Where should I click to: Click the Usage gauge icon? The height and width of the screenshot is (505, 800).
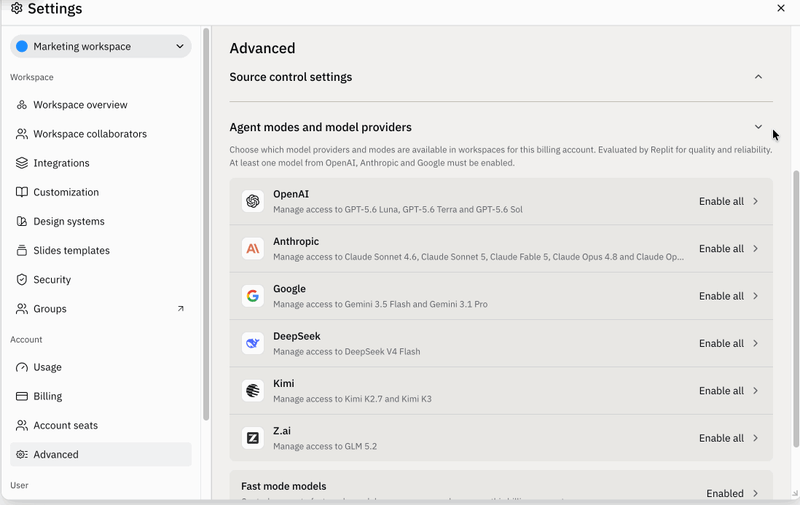[x=21, y=367]
